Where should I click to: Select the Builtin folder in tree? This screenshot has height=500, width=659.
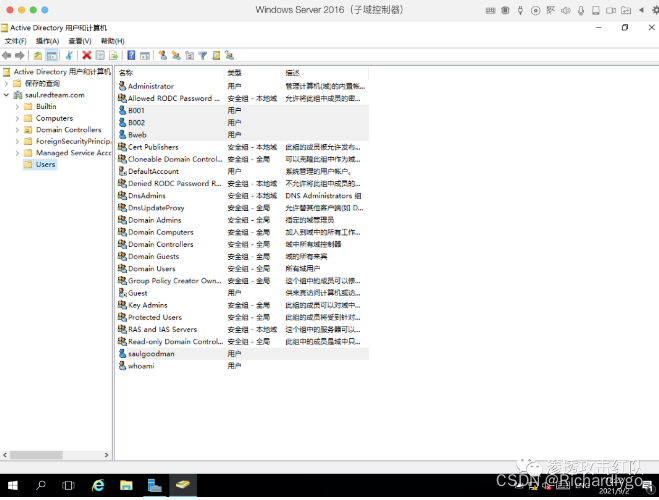(x=40, y=107)
